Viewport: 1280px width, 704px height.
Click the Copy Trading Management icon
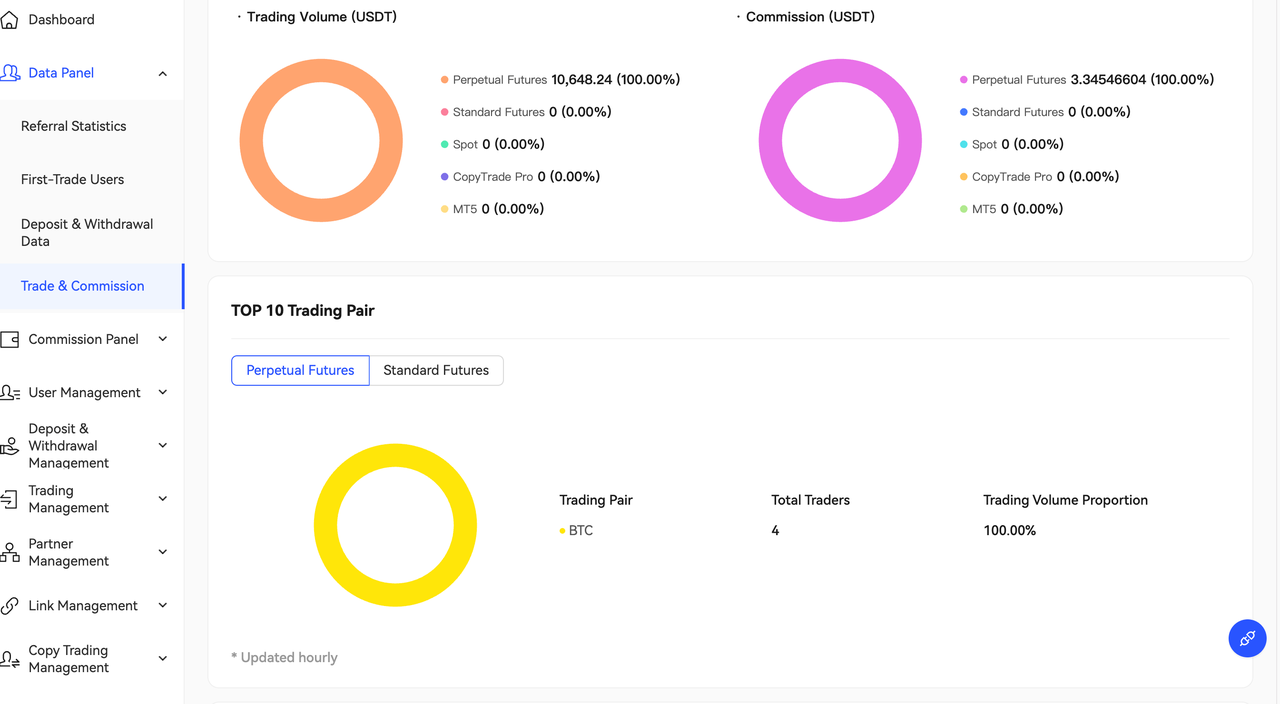[10, 659]
